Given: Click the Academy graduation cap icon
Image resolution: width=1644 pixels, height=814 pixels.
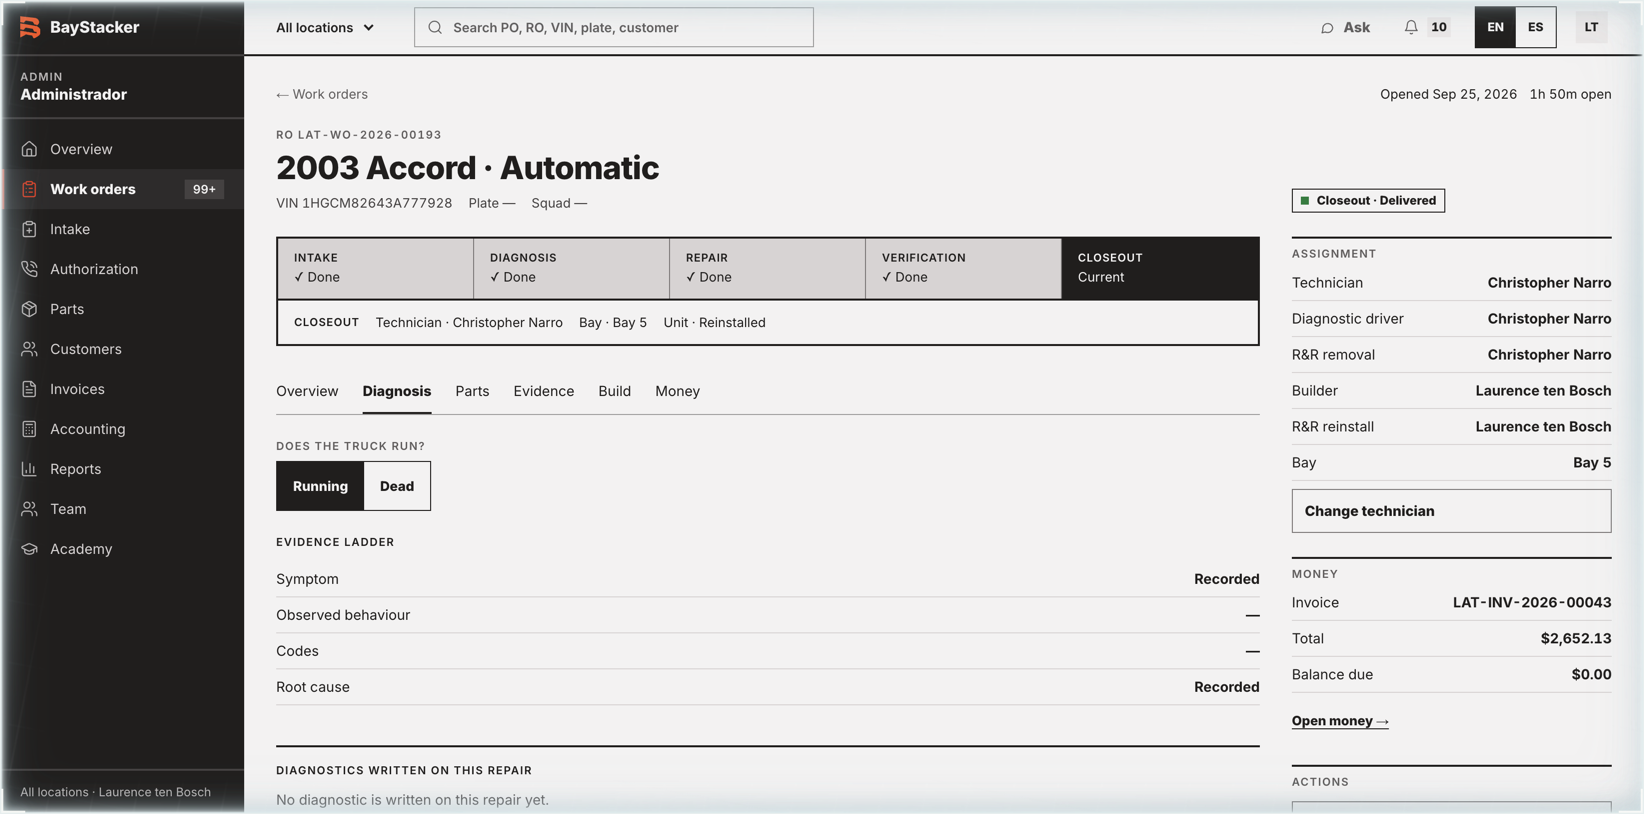Looking at the screenshot, I should pyautogui.click(x=29, y=549).
